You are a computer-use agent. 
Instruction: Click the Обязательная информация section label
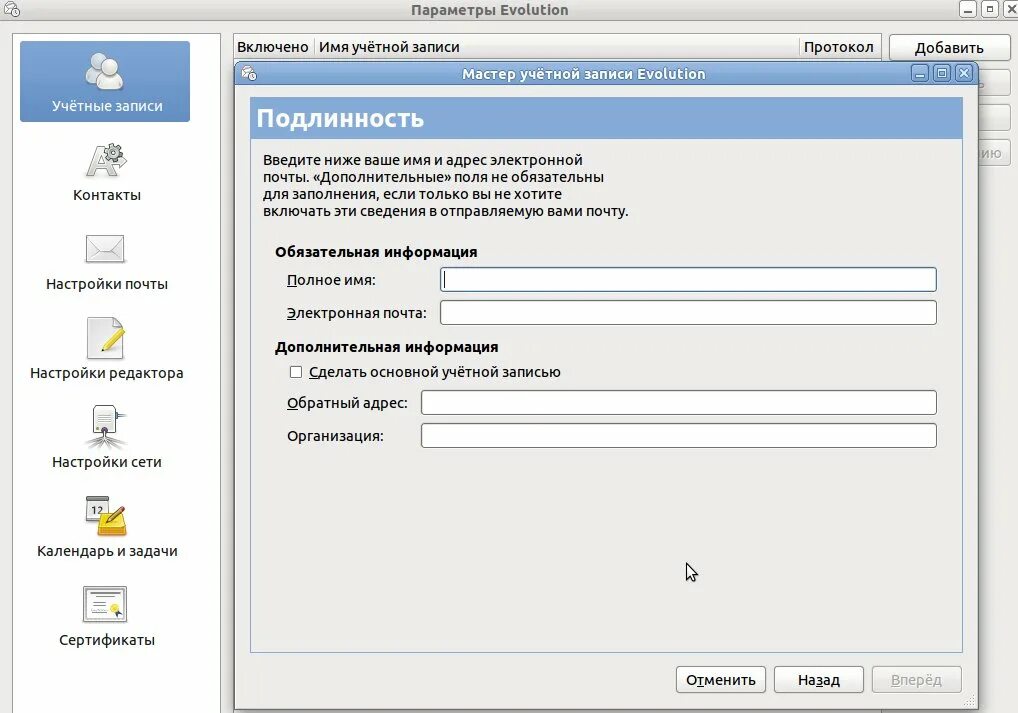(376, 252)
